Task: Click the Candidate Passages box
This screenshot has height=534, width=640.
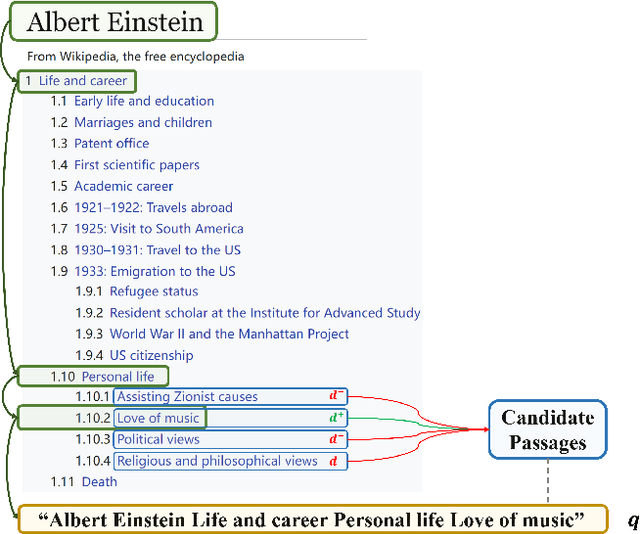Action: [x=547, y=429]
